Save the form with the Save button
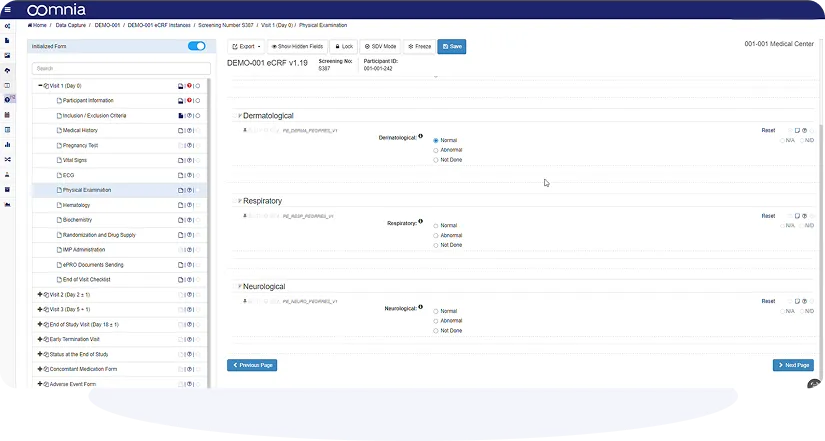825x441 pixels. 452,46
